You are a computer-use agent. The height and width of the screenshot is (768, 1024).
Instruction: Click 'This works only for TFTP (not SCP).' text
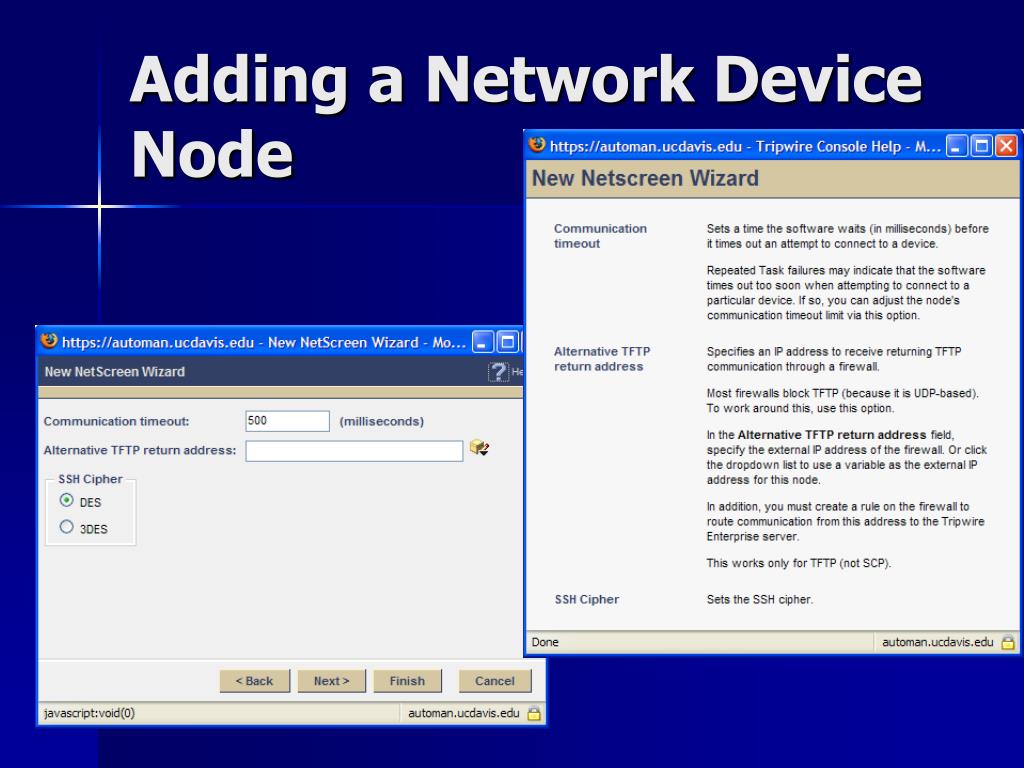tap(799, 563)
